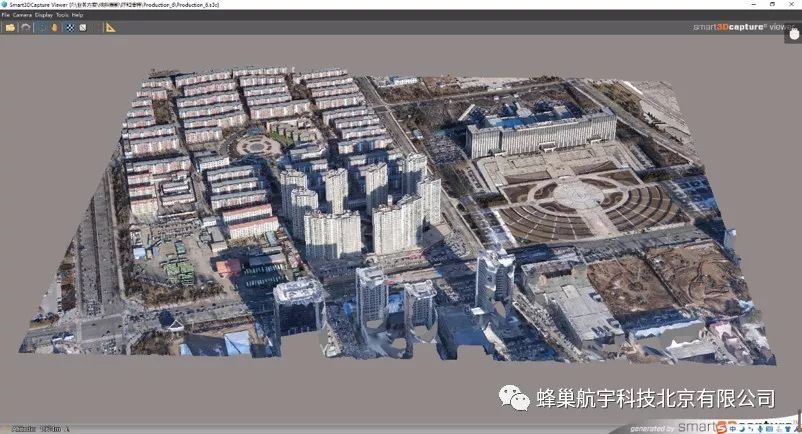Select the pan hand tool

[55, 27]
